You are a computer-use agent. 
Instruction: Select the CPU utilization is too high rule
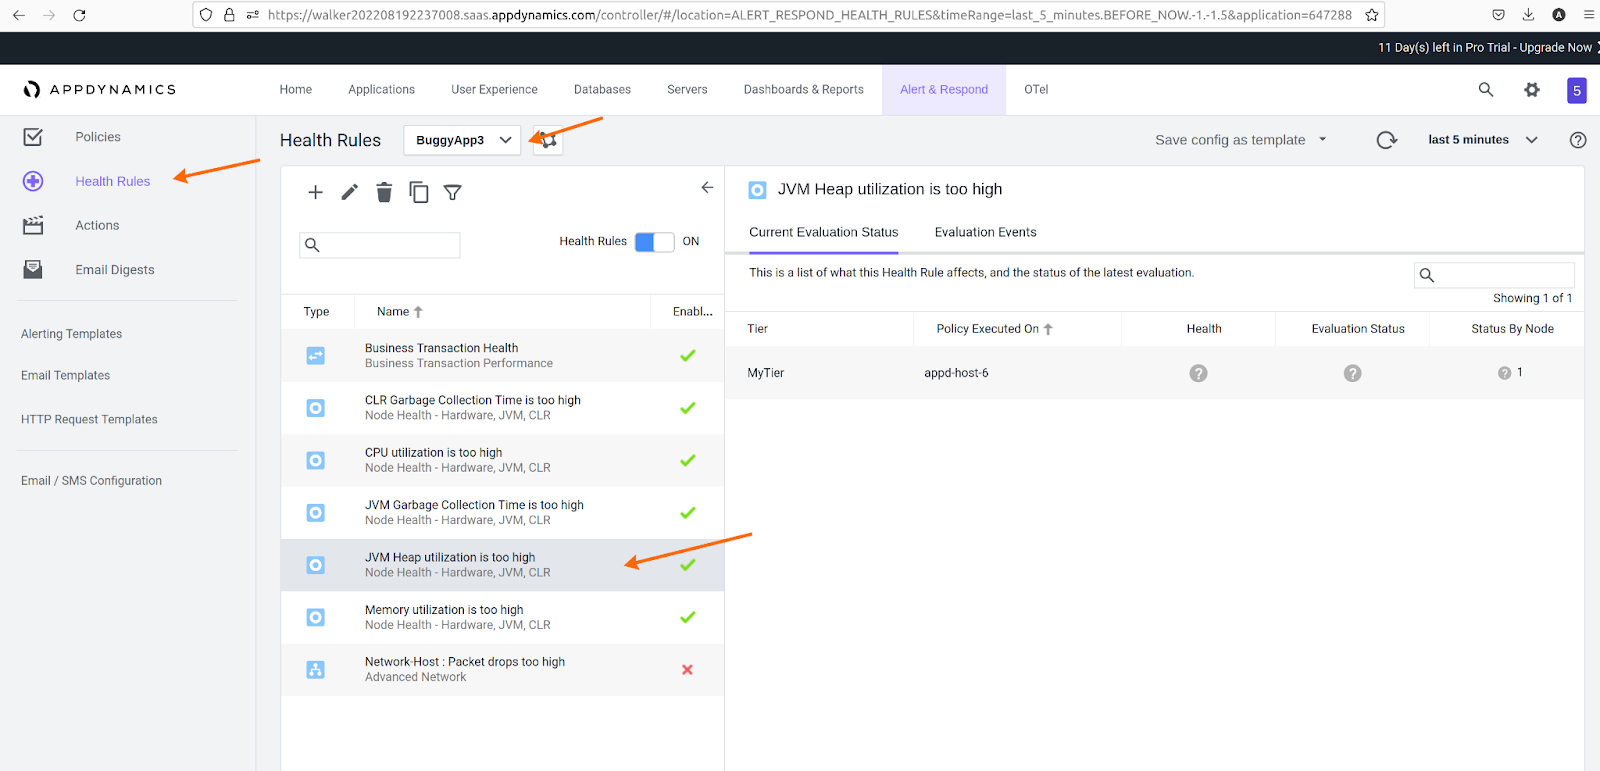pyautogui.click(x=502, y=461)
